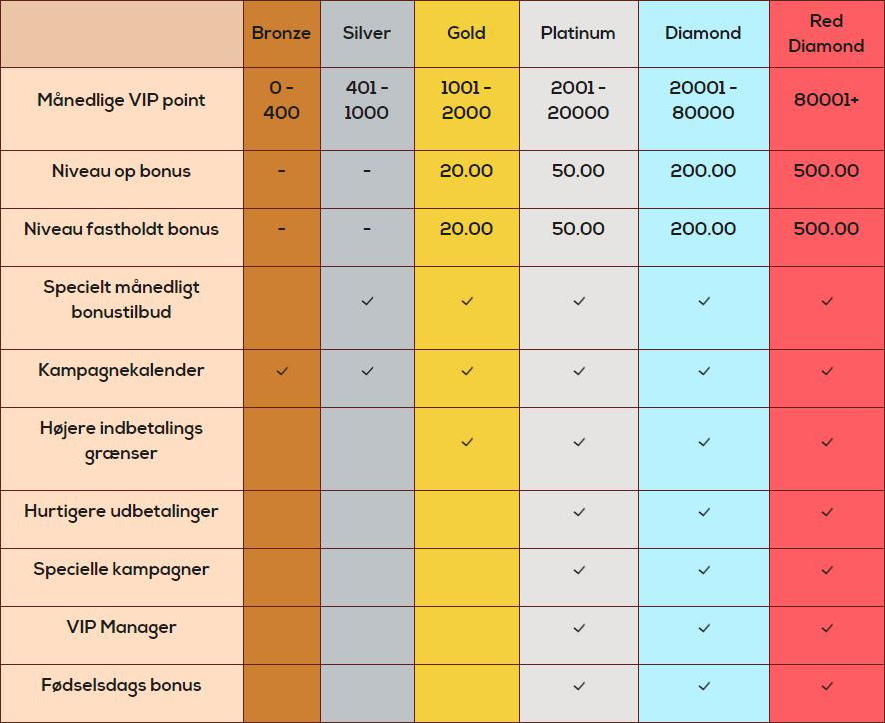Click Gold's 20.00 Niveau op bonus value
The width and height of the screenshot is (885, 723).
pyautogui.click(x=466, y=170)
